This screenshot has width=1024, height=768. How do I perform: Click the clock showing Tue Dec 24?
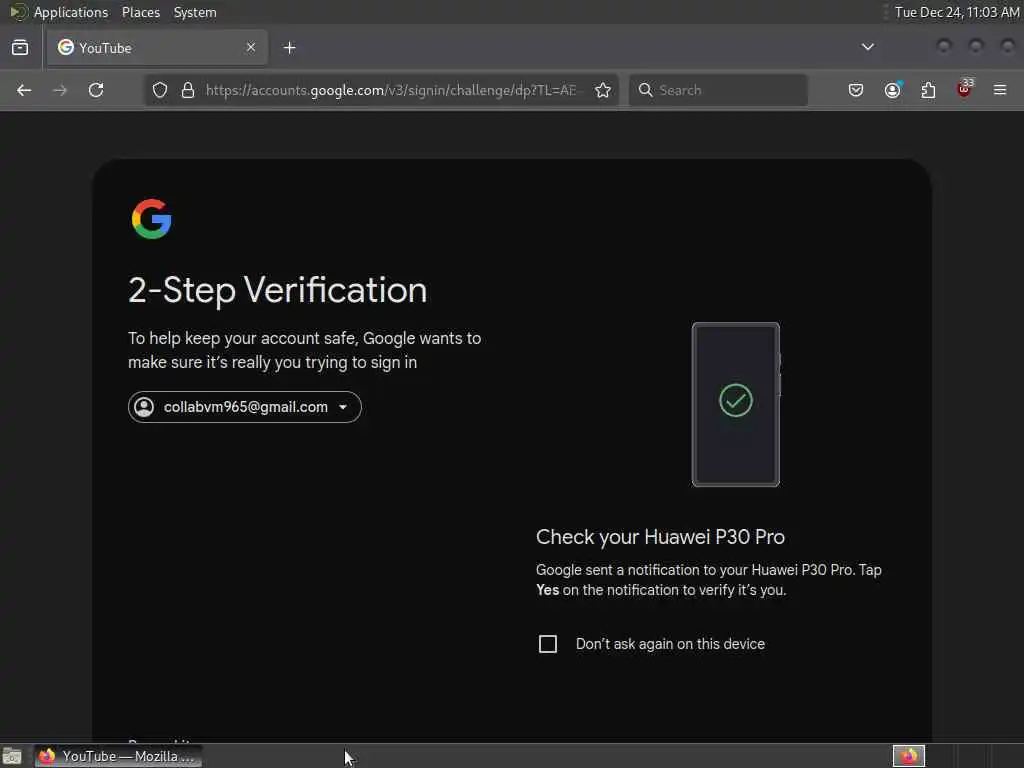point(957,12)
